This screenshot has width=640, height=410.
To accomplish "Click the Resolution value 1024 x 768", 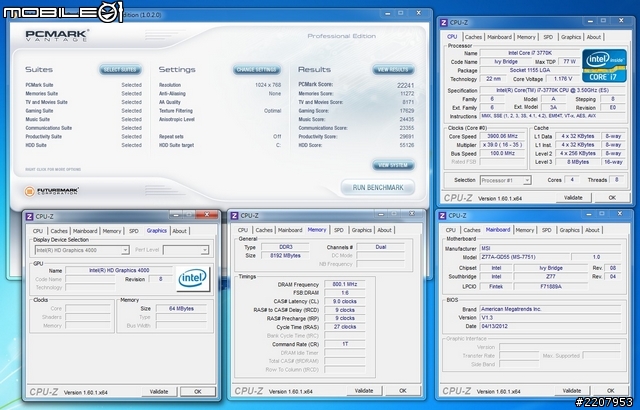I will pos(268,85).
